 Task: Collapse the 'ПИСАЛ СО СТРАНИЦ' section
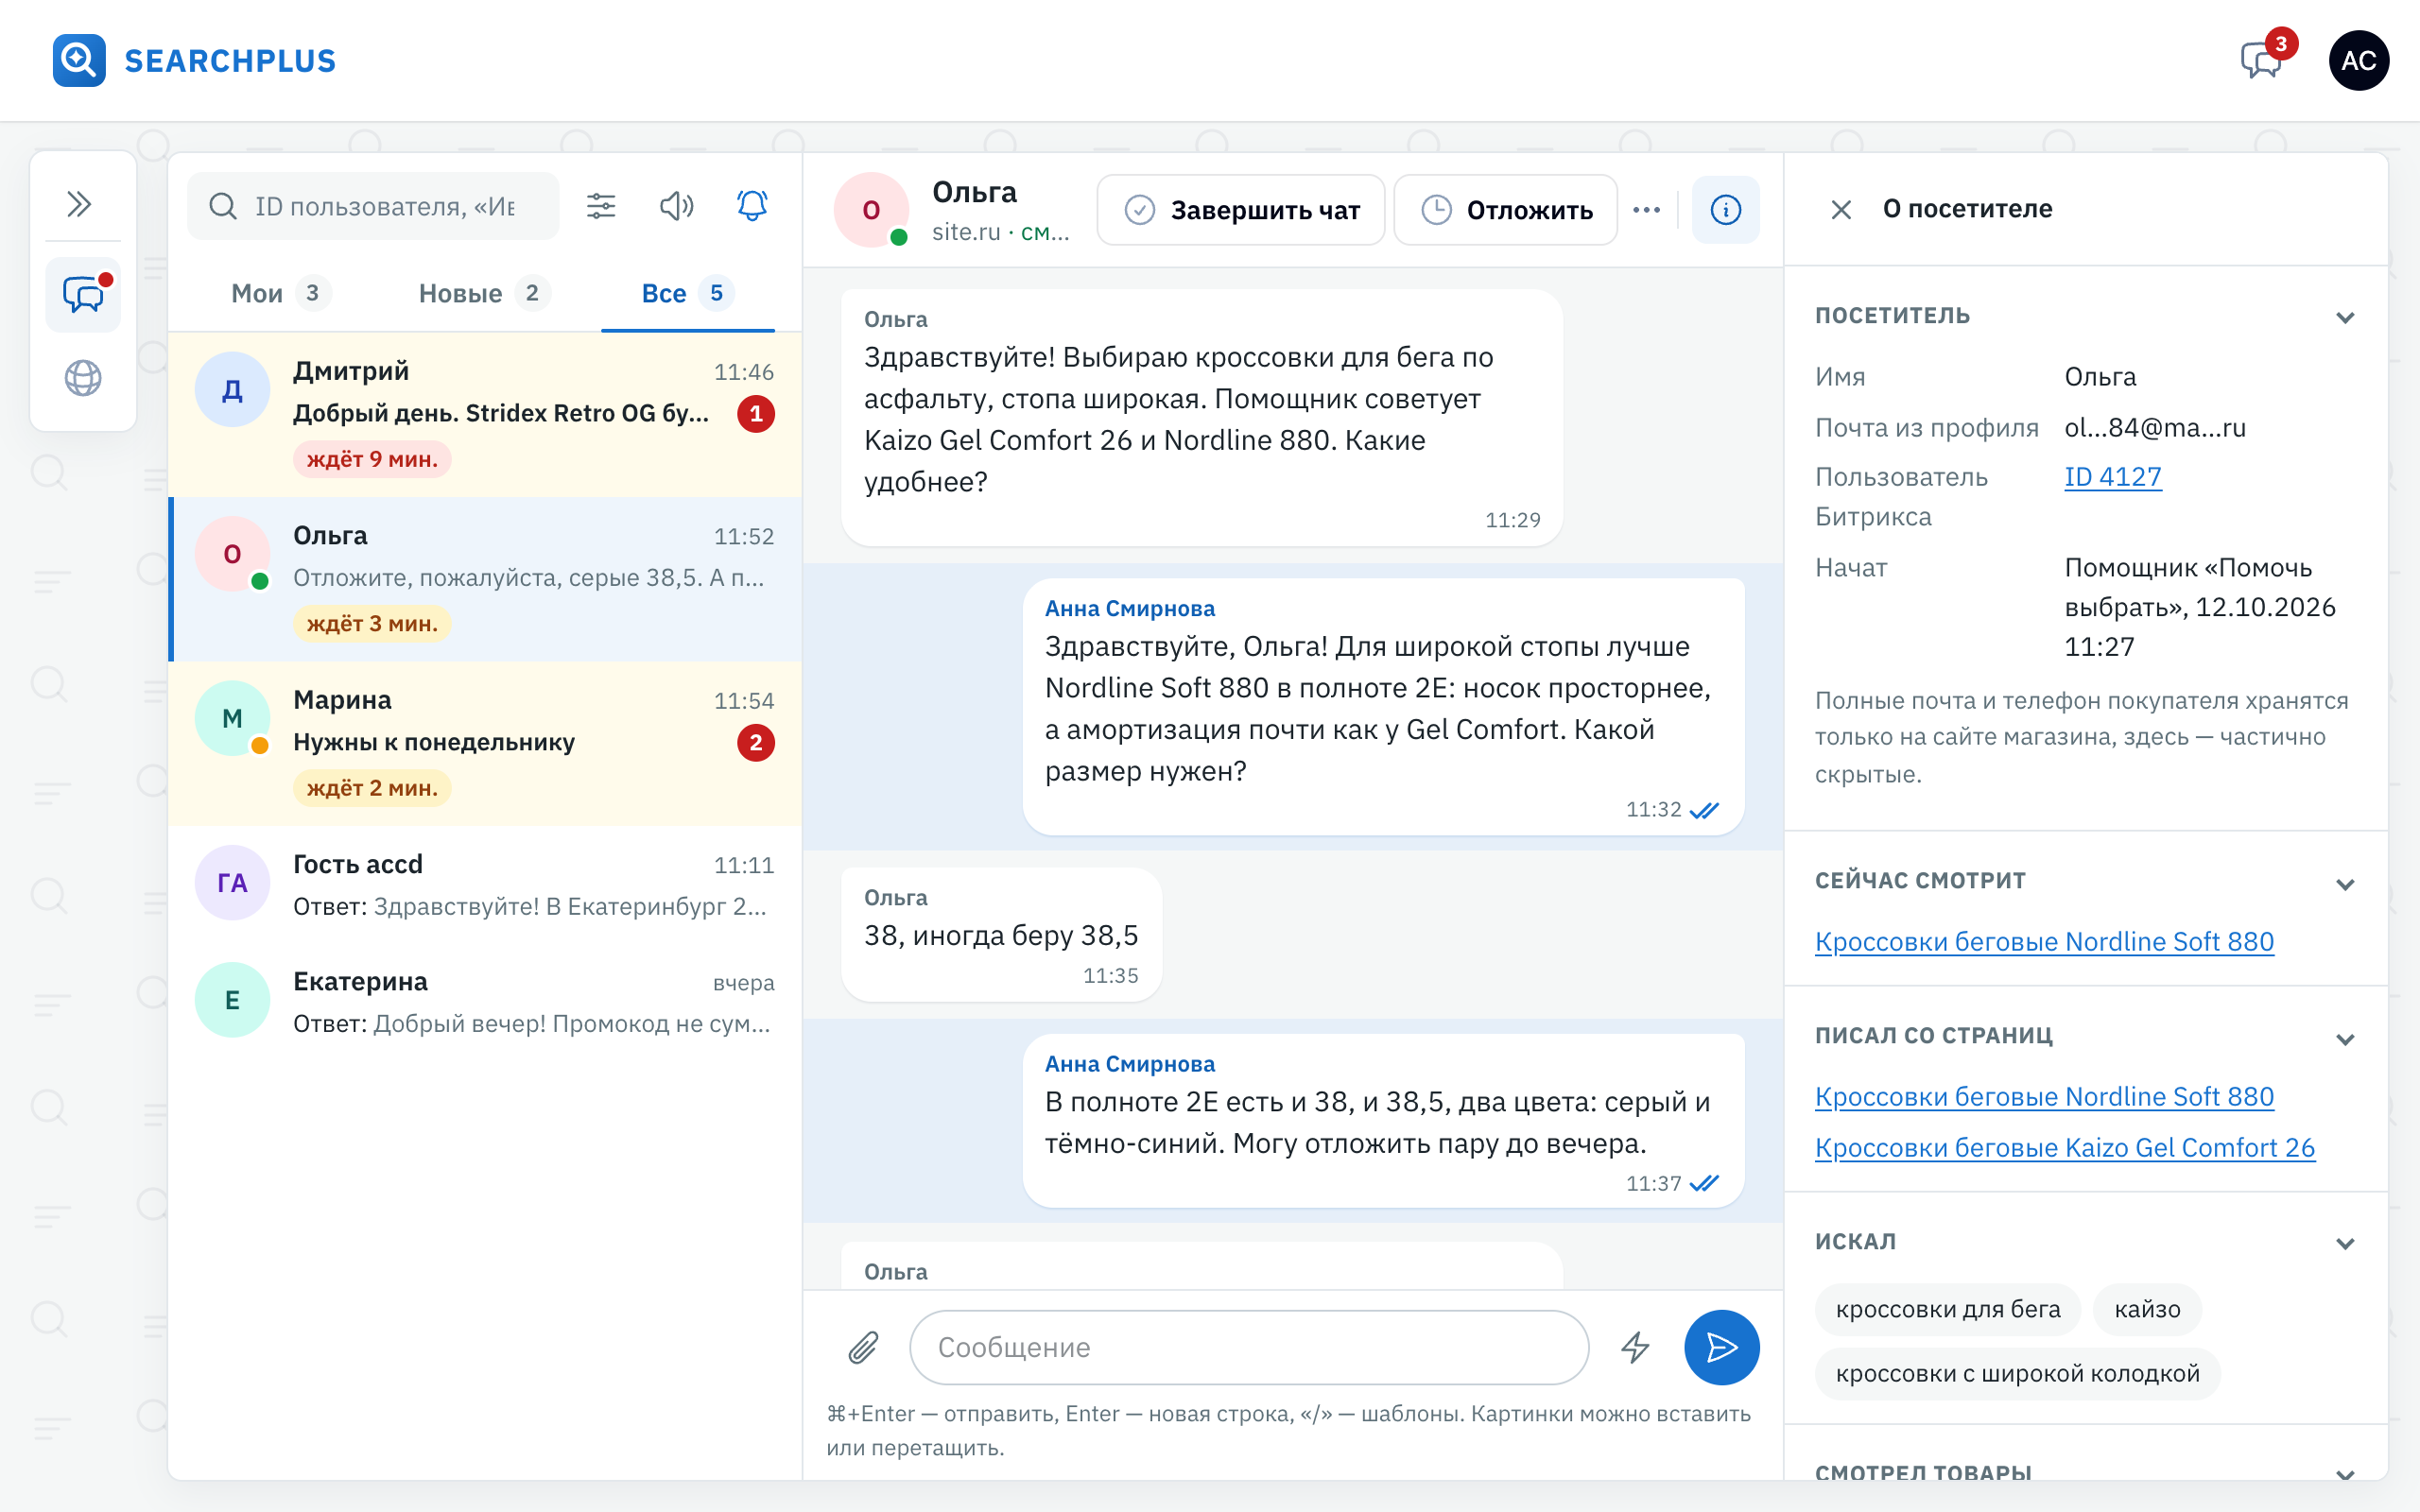[x=2345, y=1039]
